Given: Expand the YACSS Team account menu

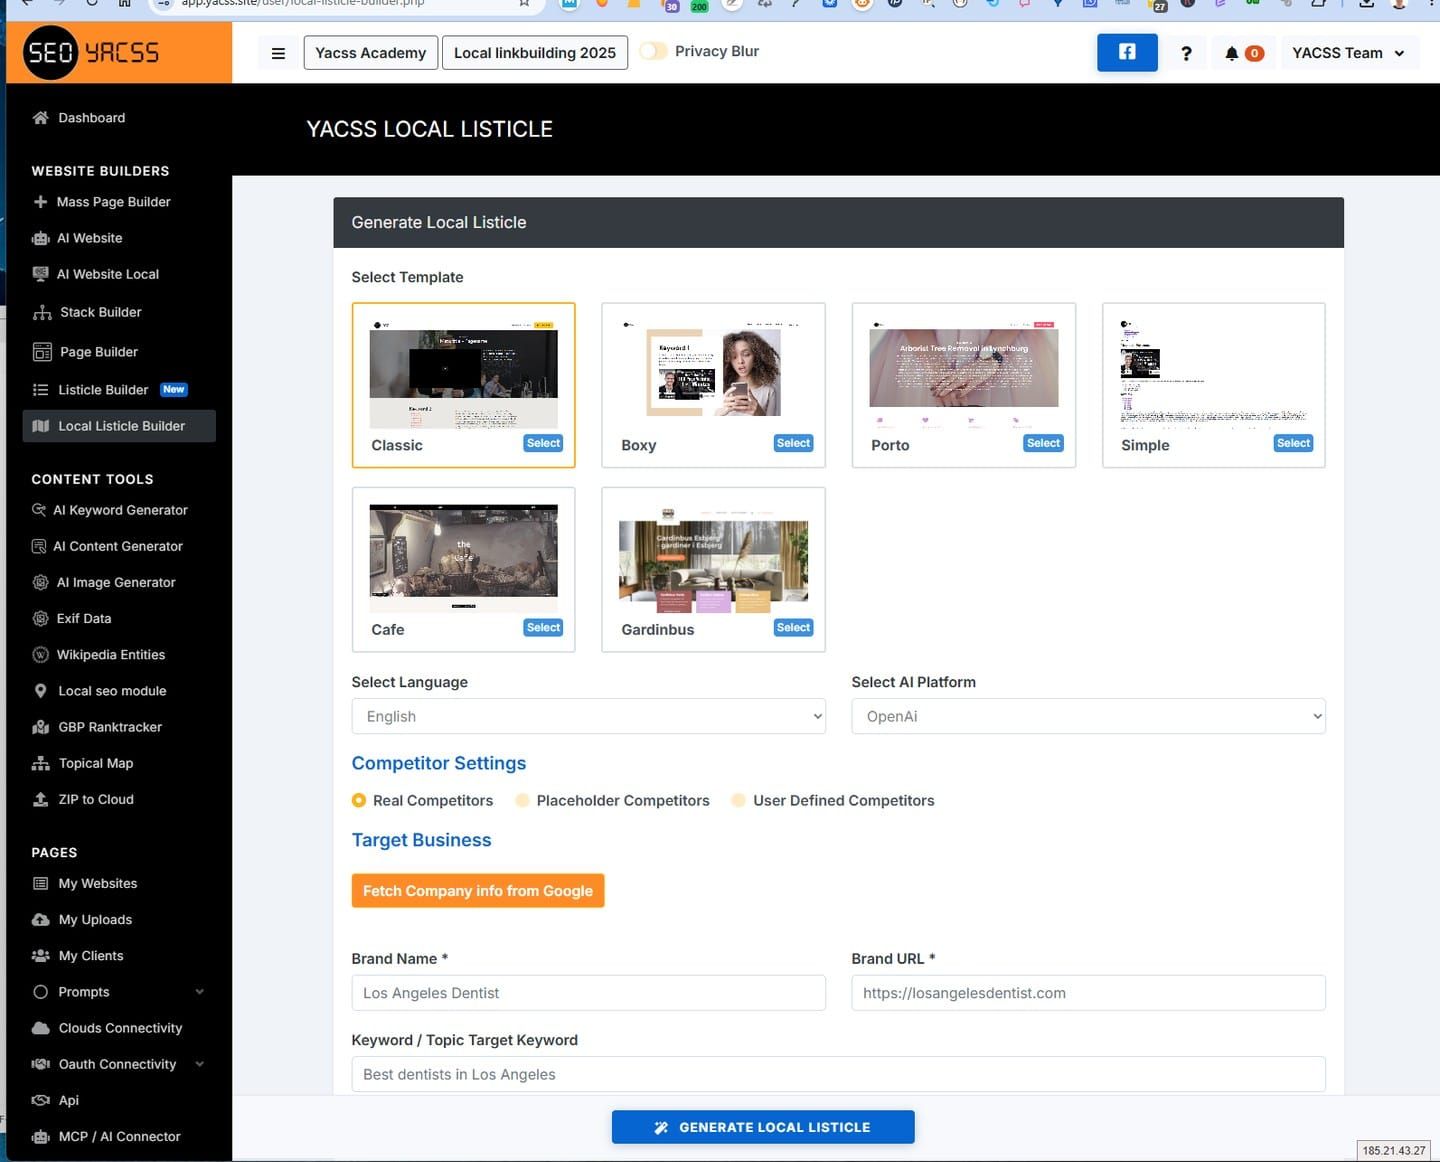Looking at the screenshot, I should point(1348,53).
